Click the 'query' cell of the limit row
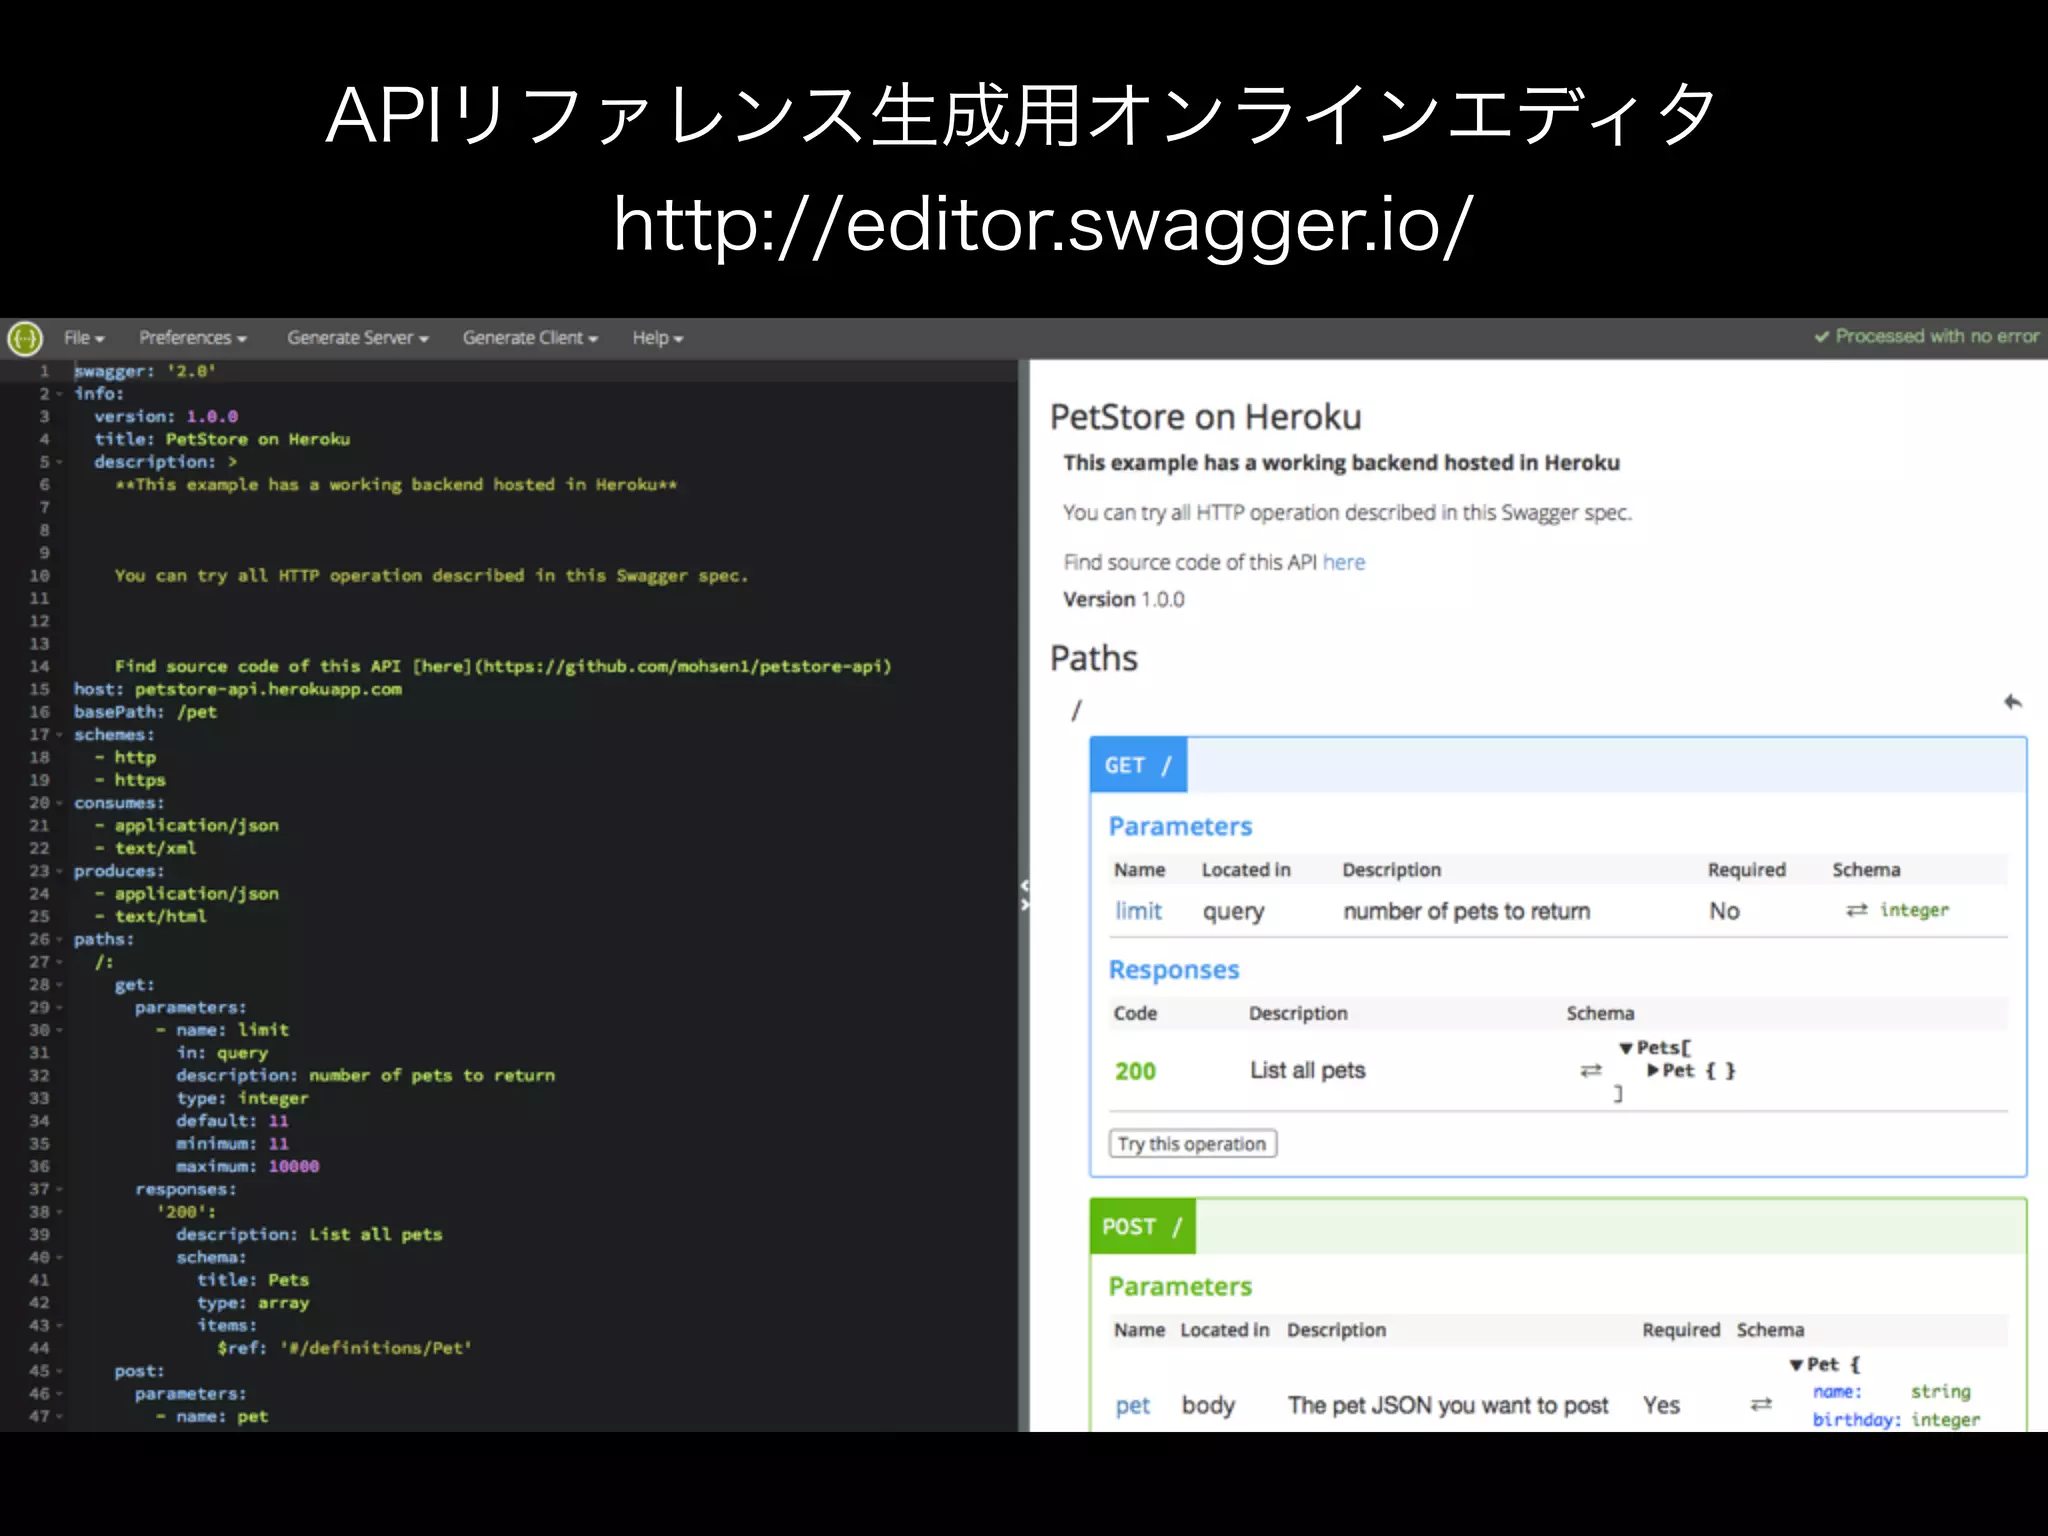 [x=1234, y=911]
